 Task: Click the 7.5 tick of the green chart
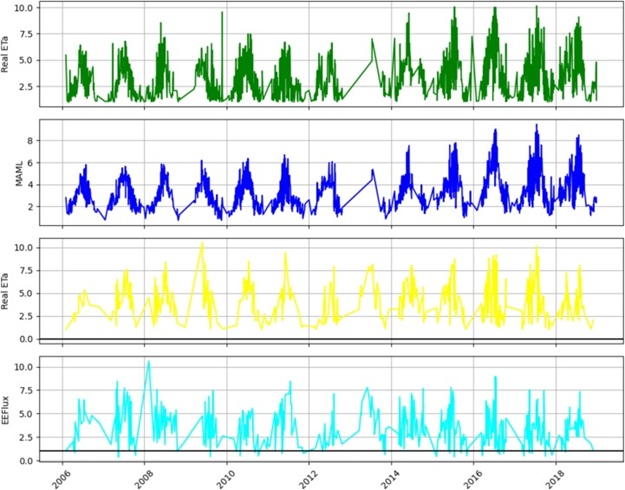pyautogui.click(x=28, y=34)
